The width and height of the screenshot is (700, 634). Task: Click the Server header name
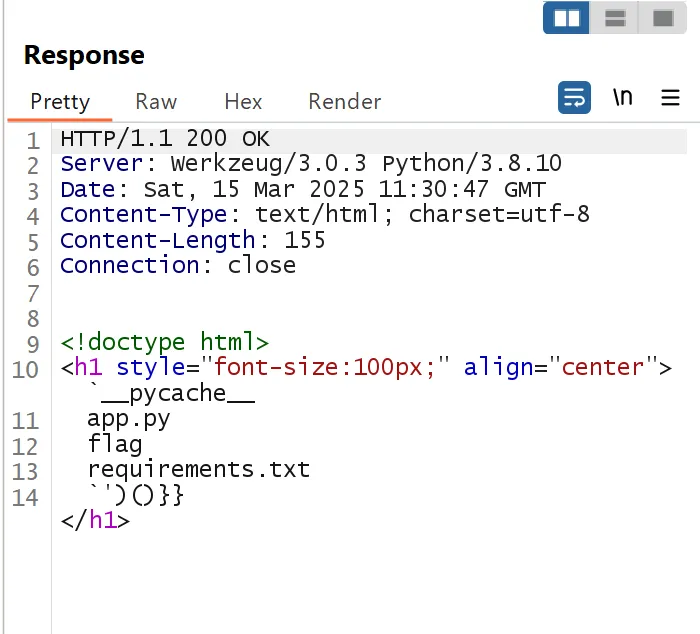pyautogui.click(x=95, y=164)
